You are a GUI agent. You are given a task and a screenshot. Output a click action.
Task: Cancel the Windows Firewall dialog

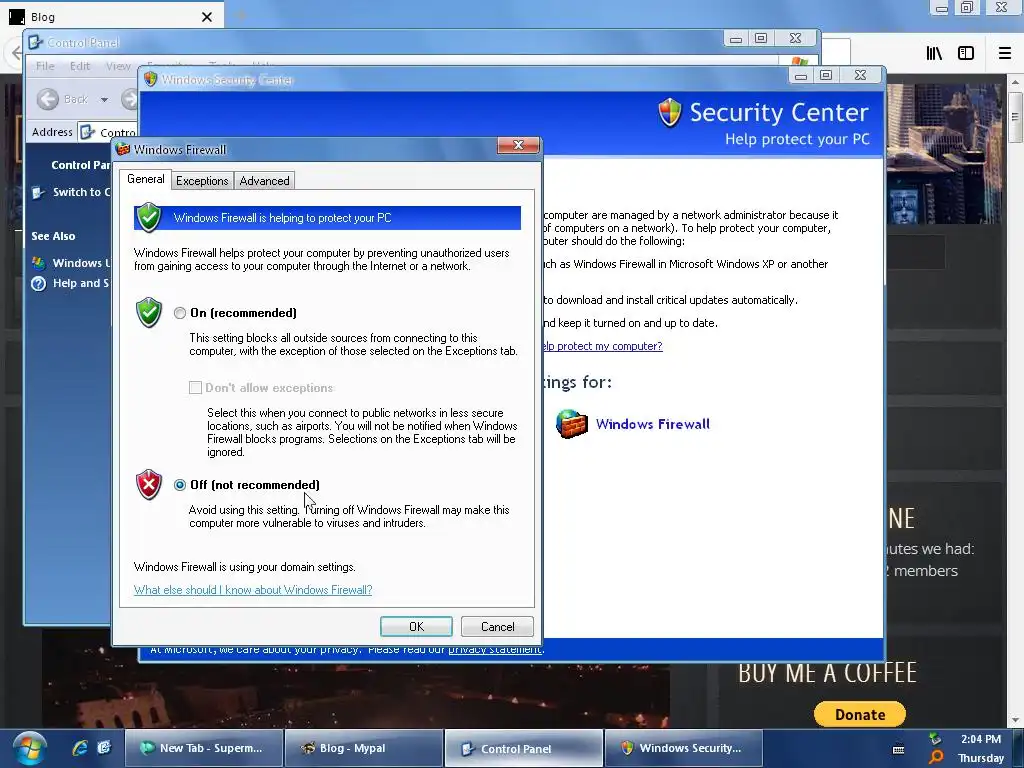498,627
